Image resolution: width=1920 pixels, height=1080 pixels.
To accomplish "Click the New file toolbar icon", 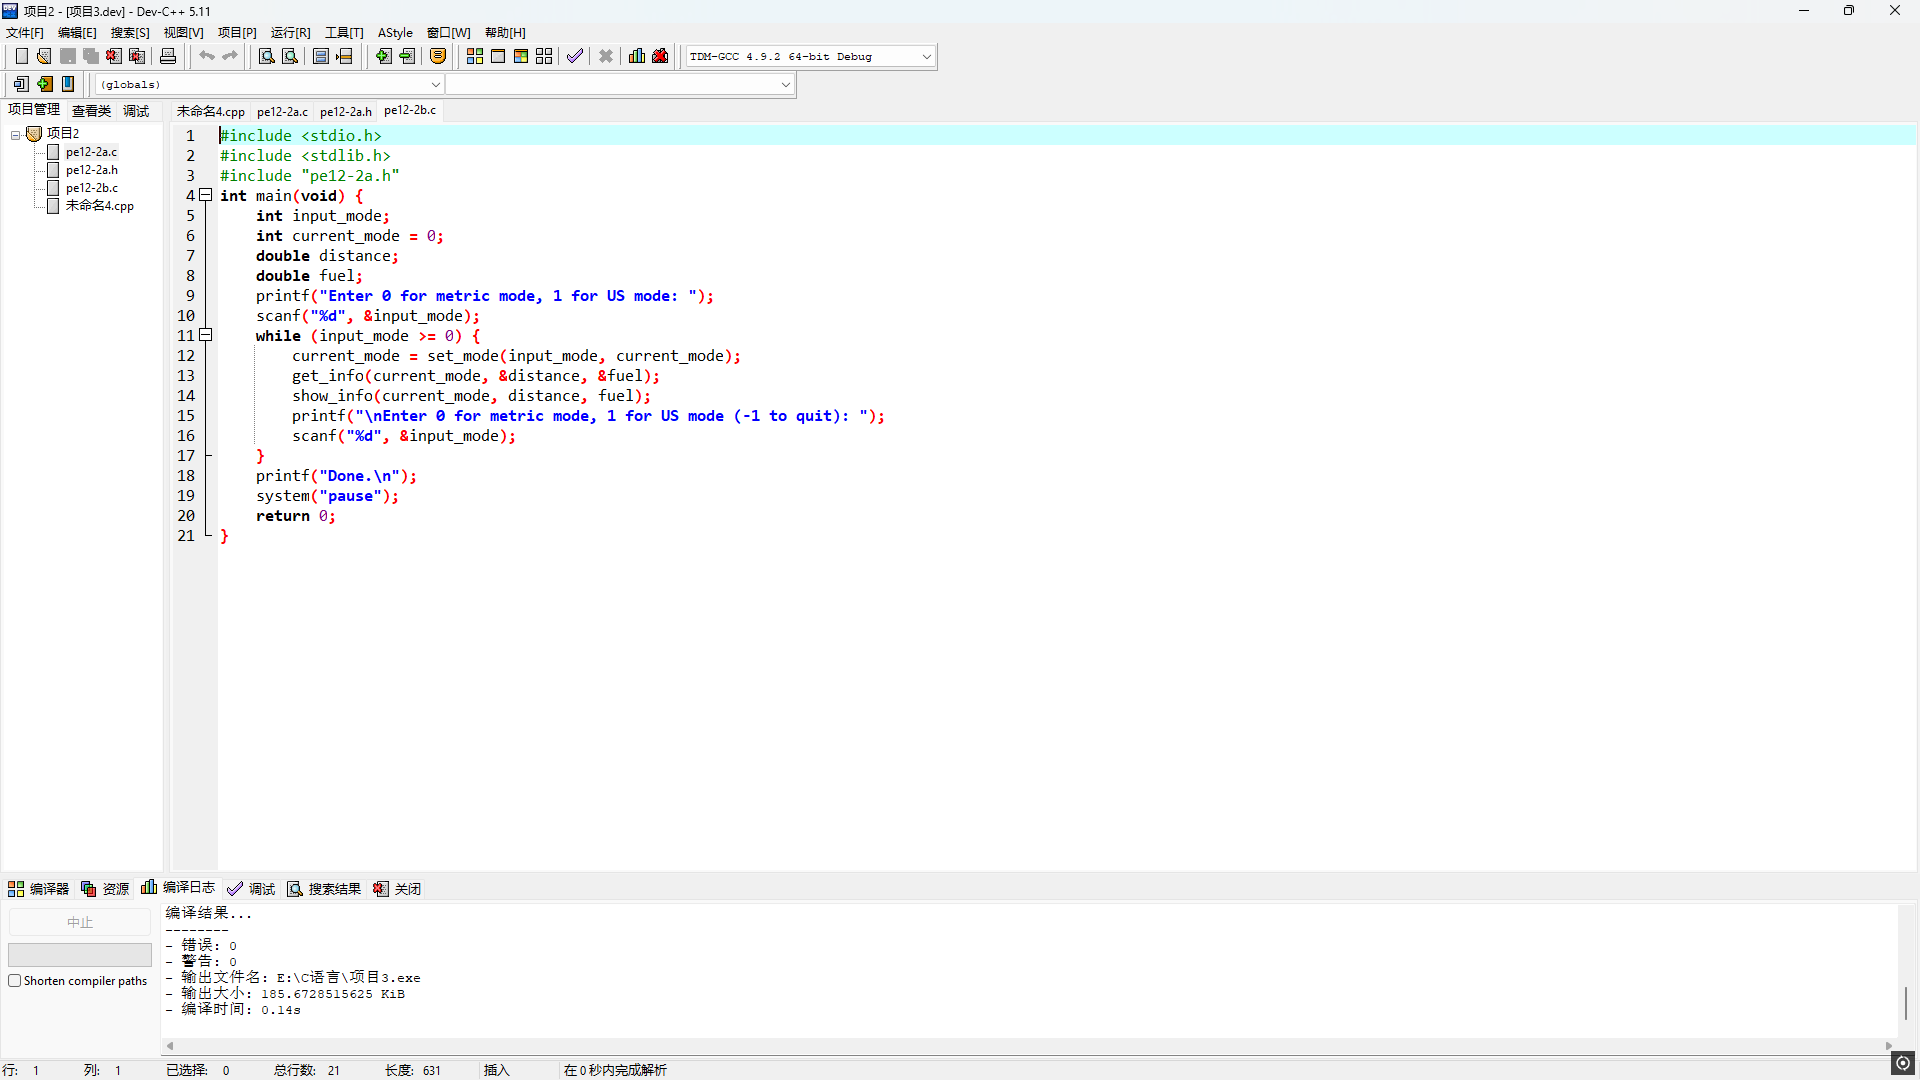I will pyautogui.click(x=21, y=56).
